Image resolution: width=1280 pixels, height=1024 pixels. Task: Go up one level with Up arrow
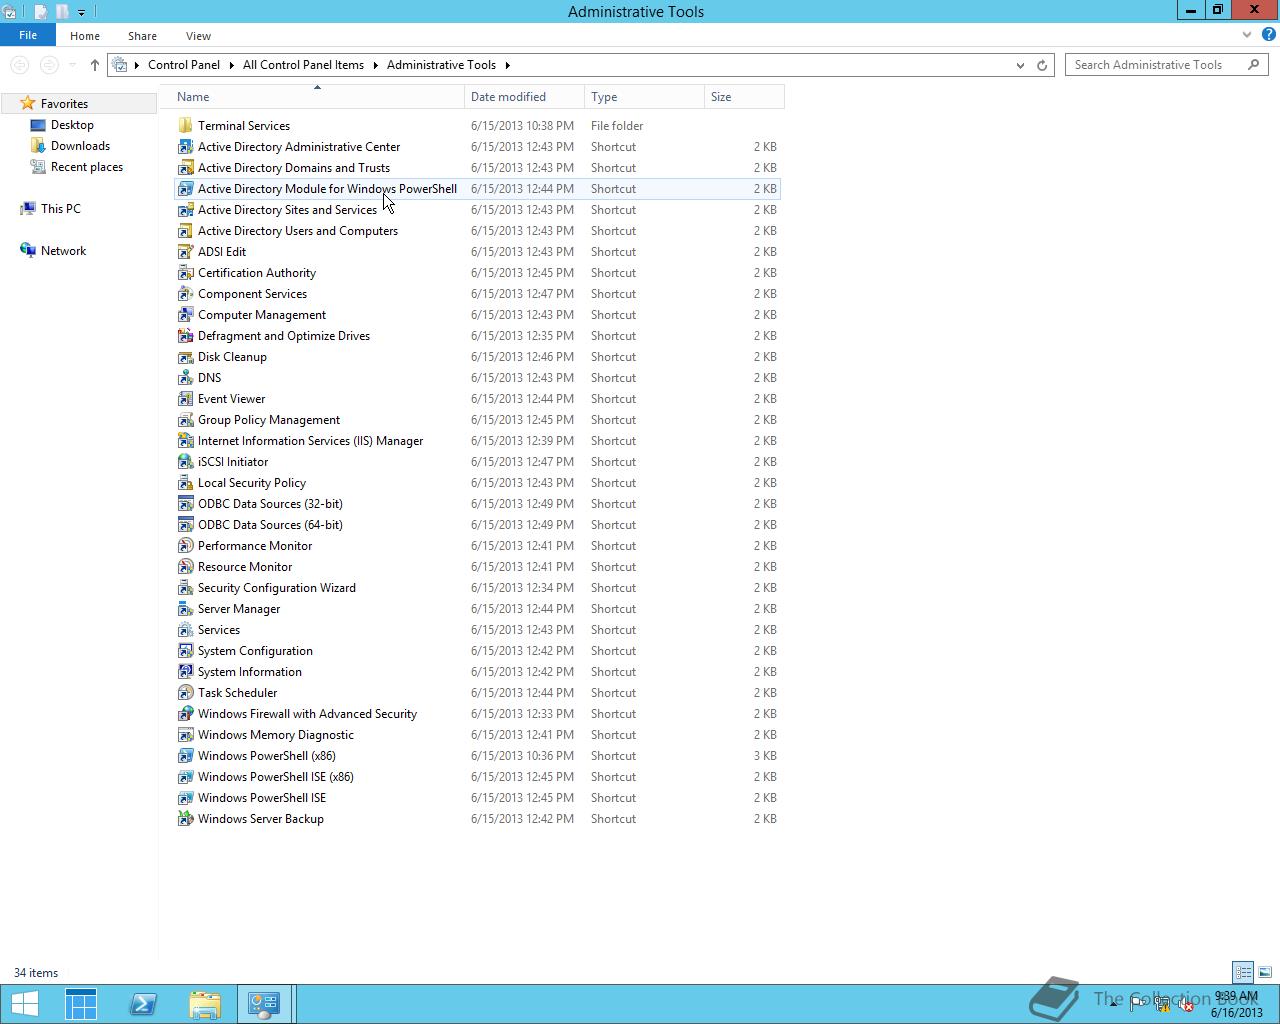(x=95, y=65)
